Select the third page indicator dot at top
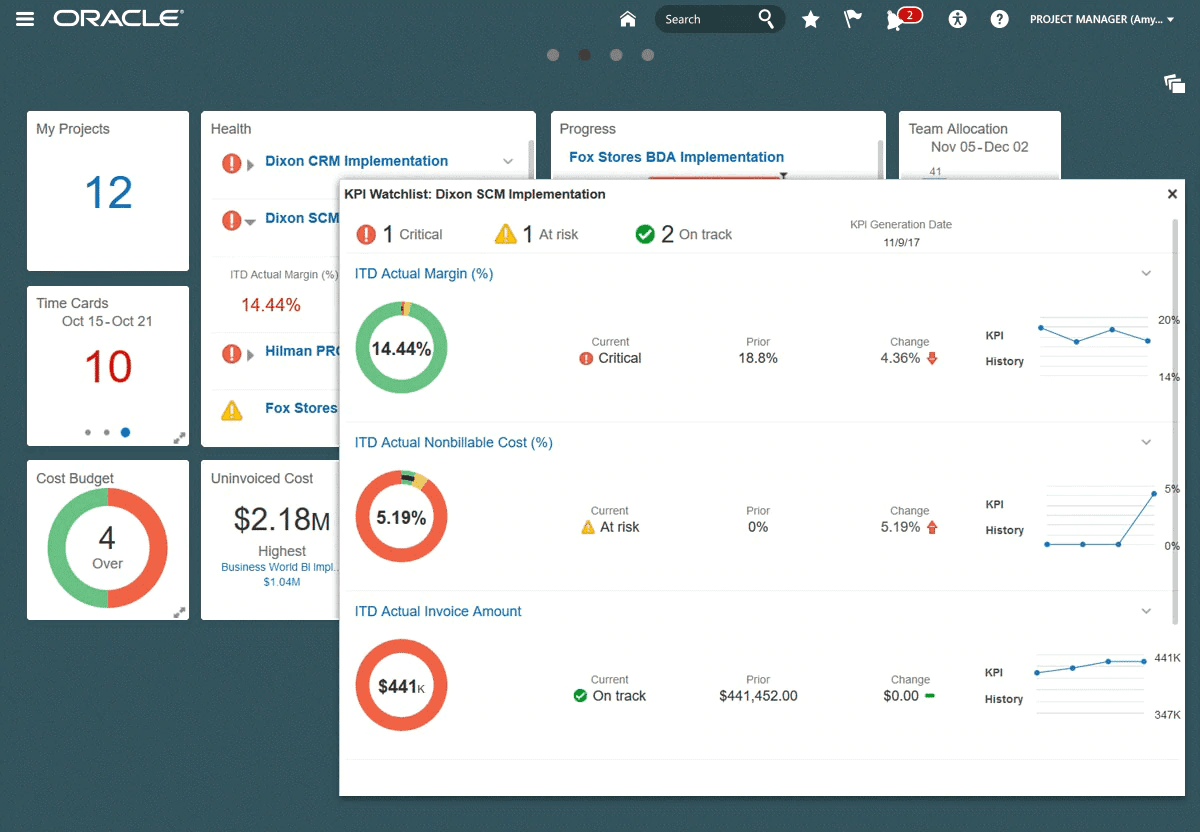 pyautogui.click(x=616, y=55)
